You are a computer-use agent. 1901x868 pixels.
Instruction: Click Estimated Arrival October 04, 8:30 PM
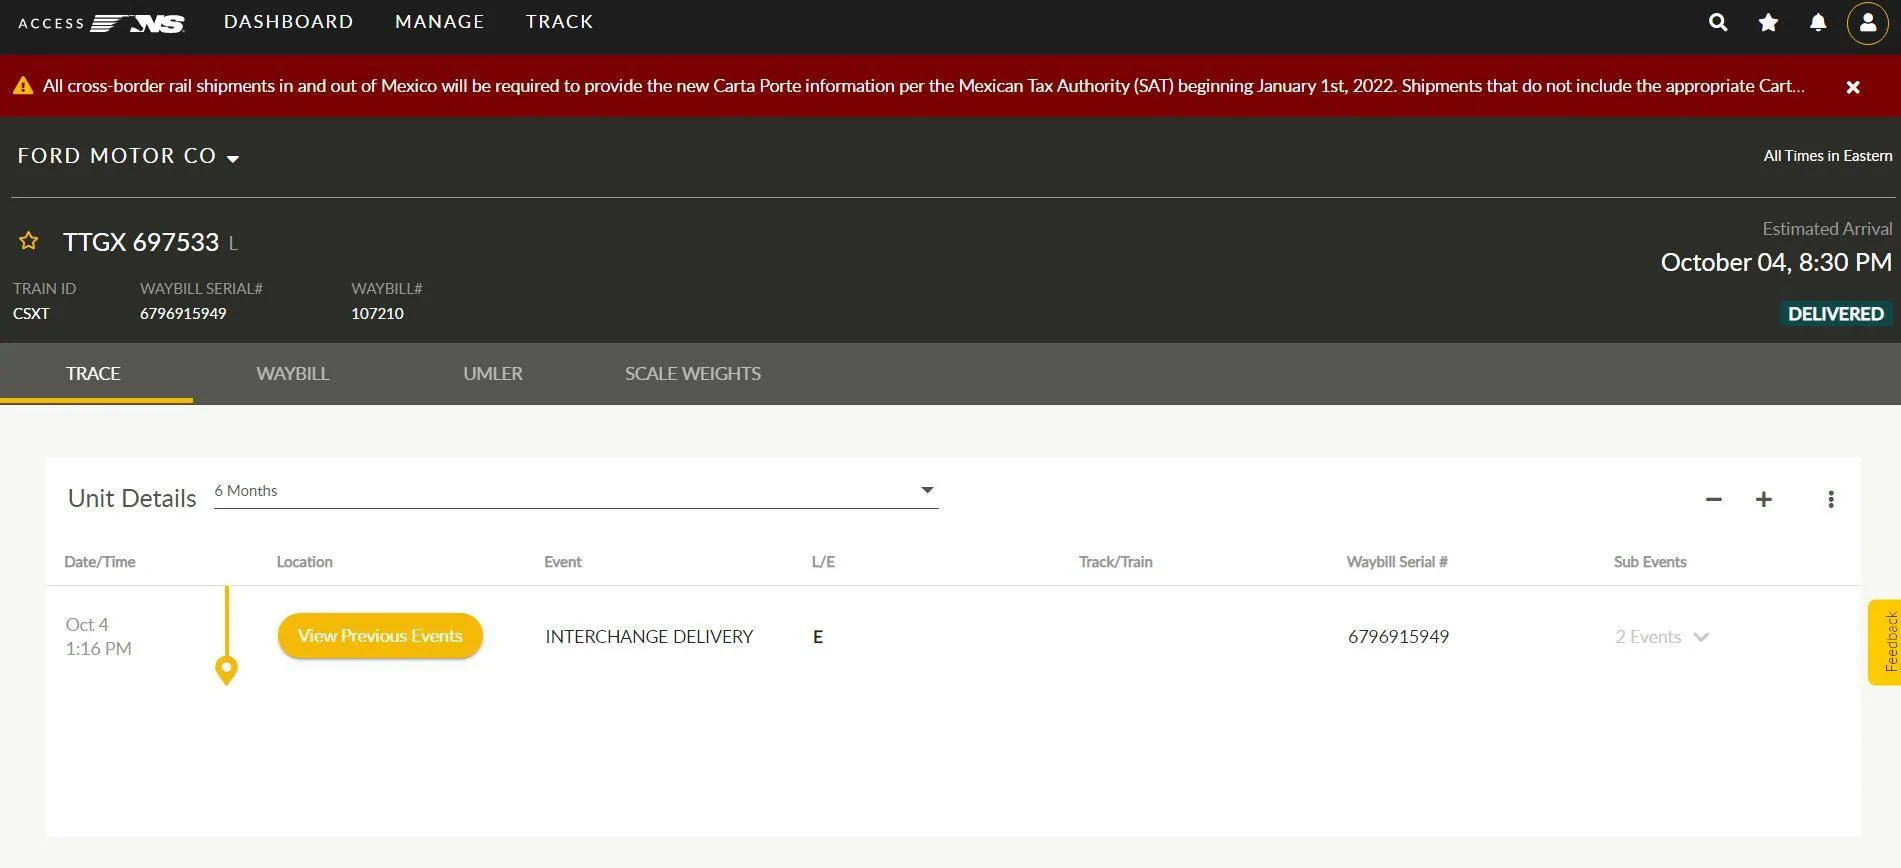pos(1776,262)
